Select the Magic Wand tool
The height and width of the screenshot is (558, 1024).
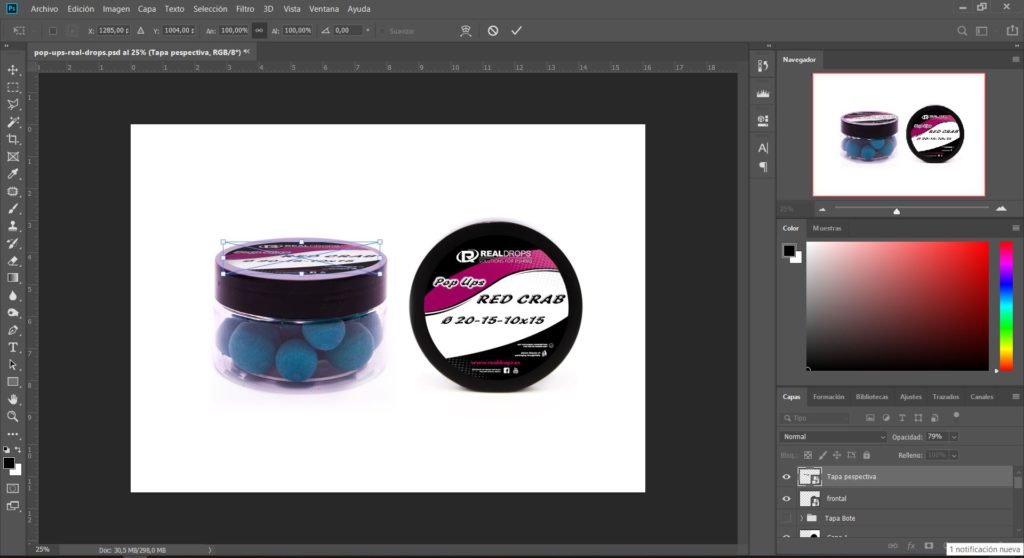tap(12, 122)
